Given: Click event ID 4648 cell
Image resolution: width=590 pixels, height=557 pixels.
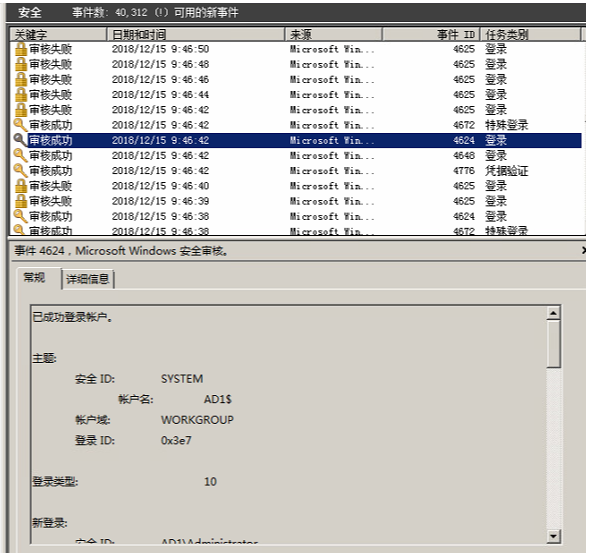Looking at the screenshot, I should pos(464,155).
